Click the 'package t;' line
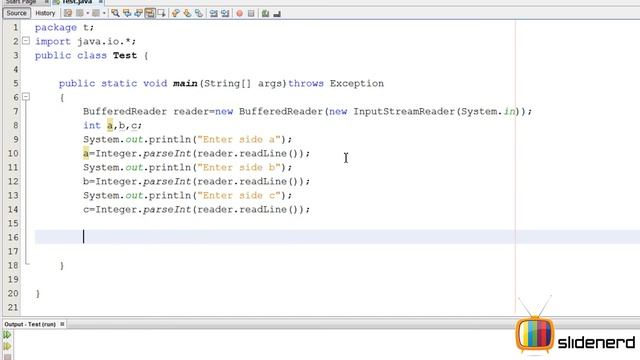The image size is (640, 360). point(64,28)
